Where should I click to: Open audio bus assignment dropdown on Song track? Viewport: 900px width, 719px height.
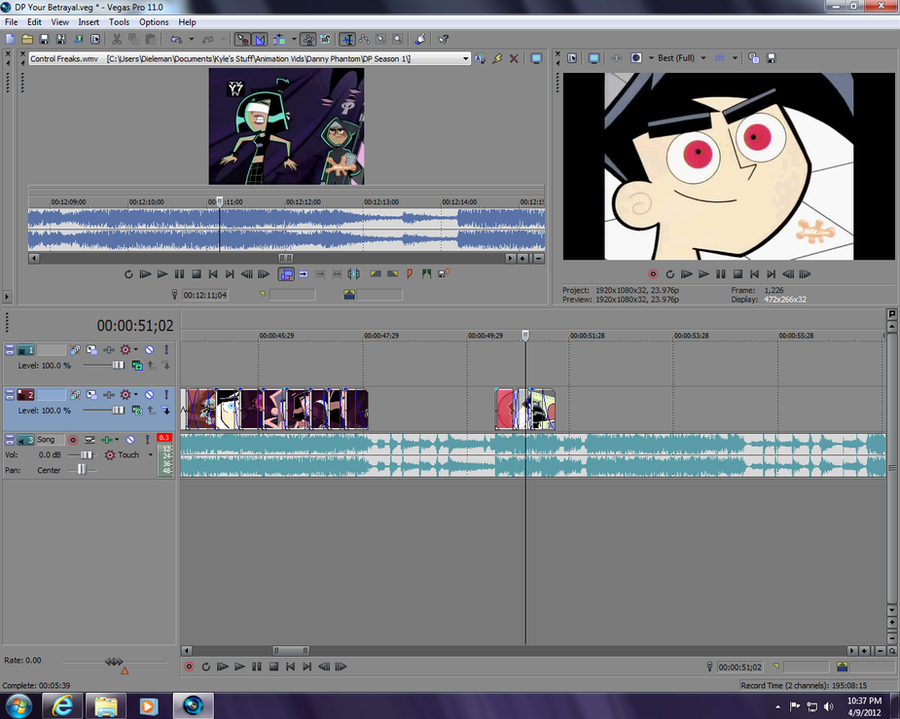point(117,440)
